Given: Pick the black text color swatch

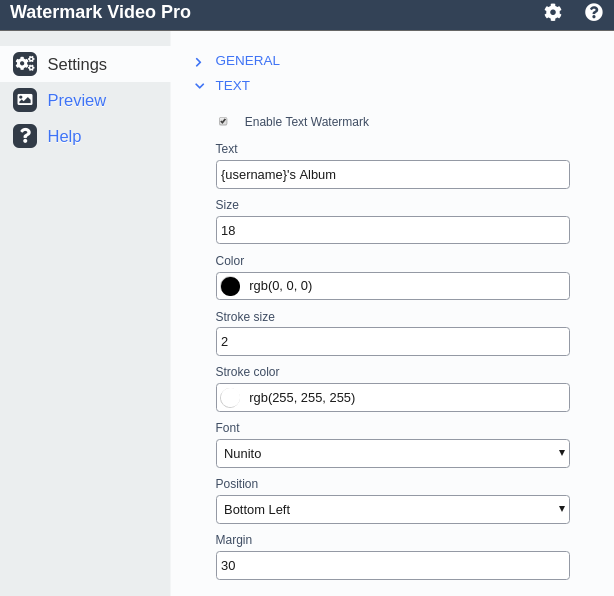Looking at the screenshot, I should (x=231, y=286).
